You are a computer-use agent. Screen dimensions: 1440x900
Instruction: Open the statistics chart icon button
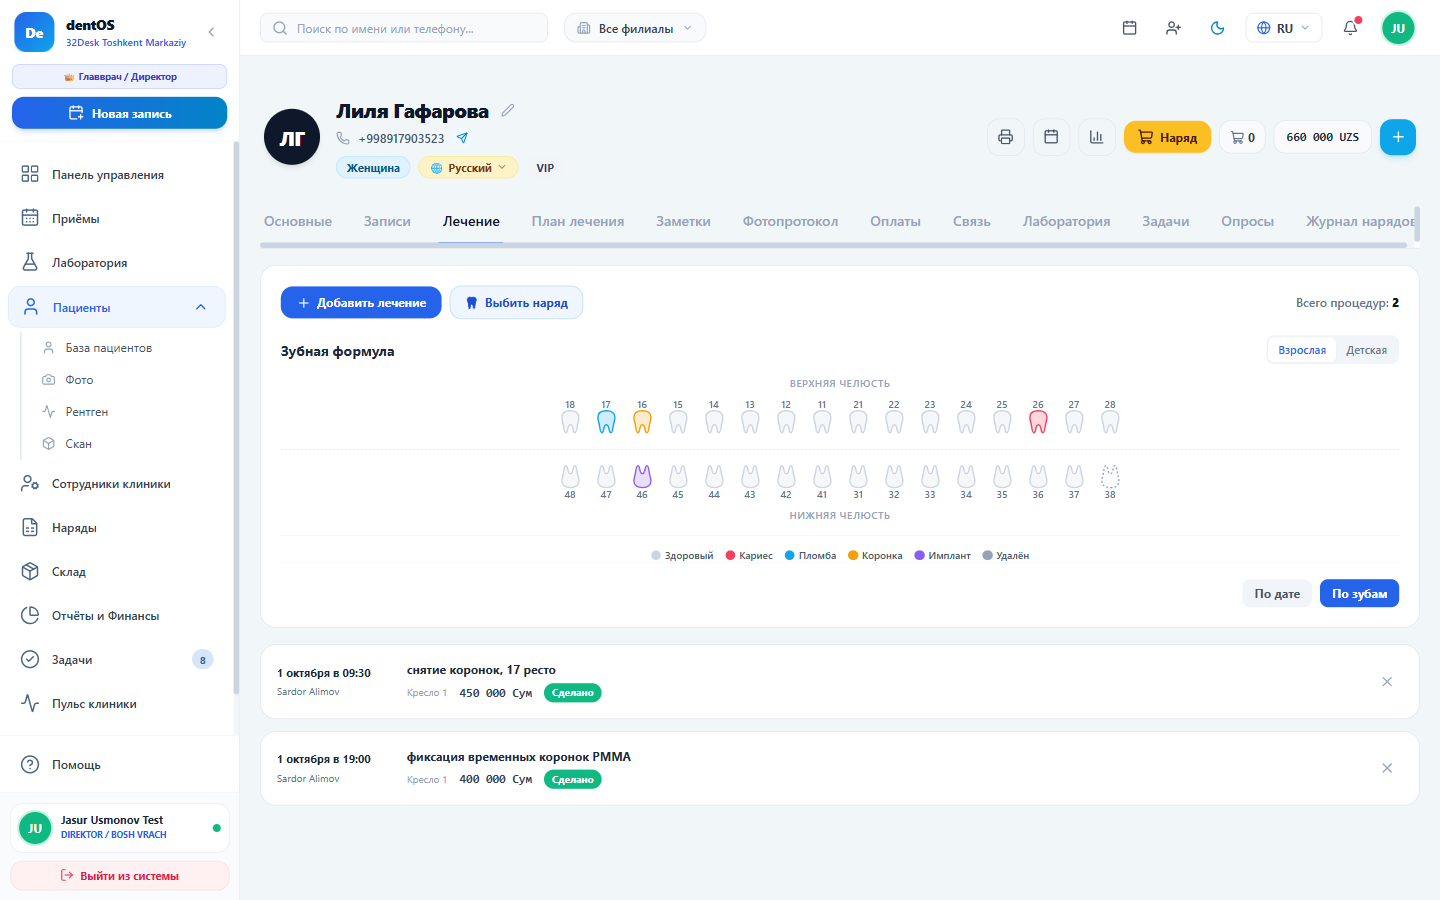coord(1096,137)
